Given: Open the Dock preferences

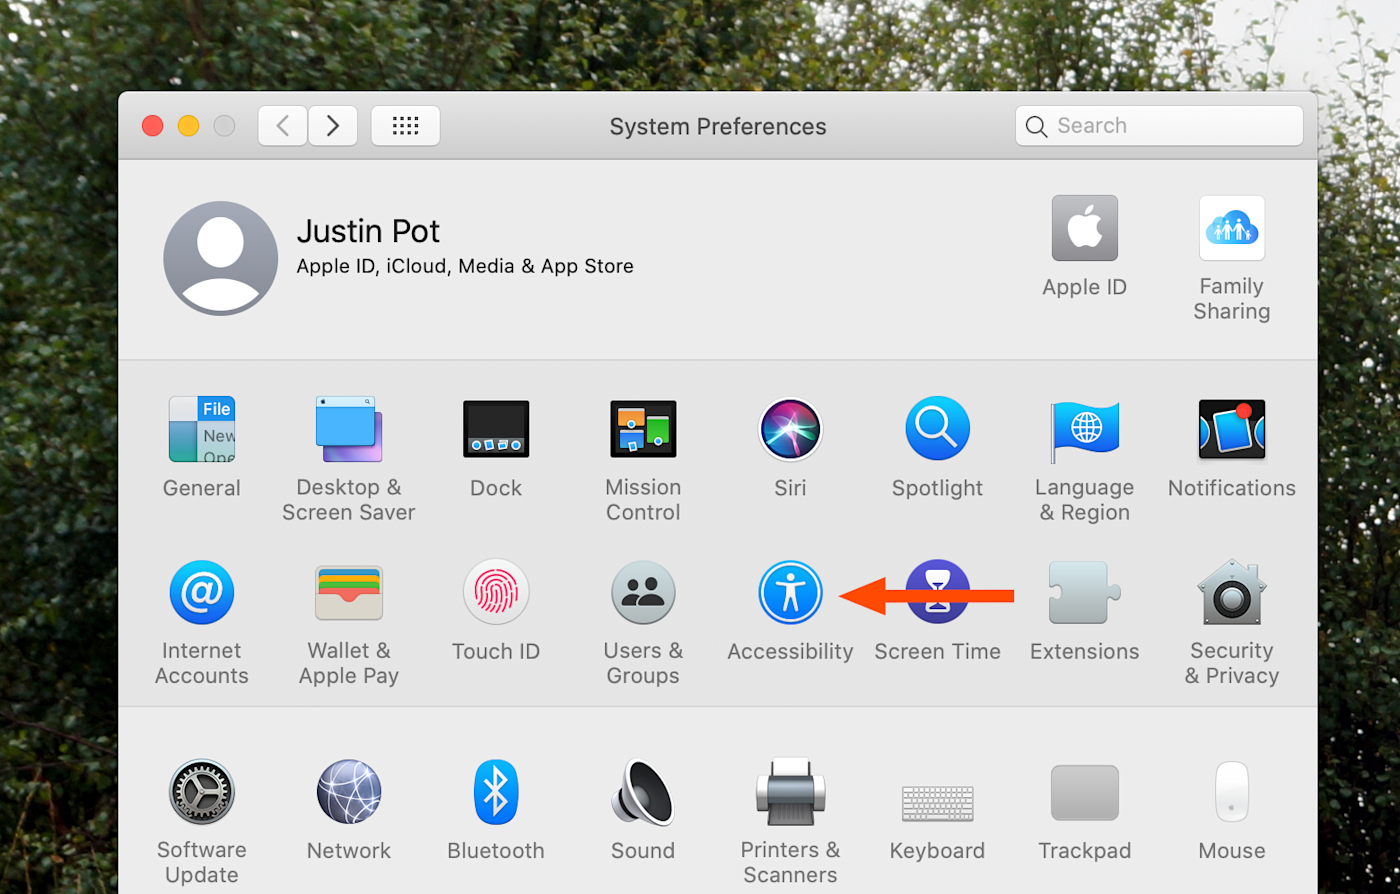Looking at the screenshot, I should coord(496,430).
